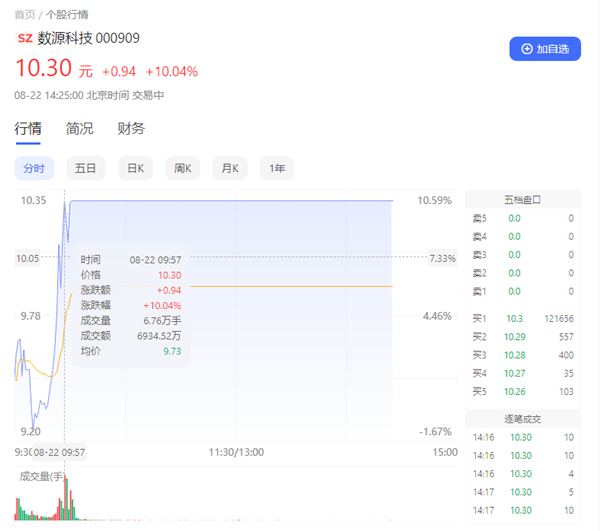Open the 首页 breadcrumb link
The width and height of the screenshot is (600, 531).
pos(25,15)
